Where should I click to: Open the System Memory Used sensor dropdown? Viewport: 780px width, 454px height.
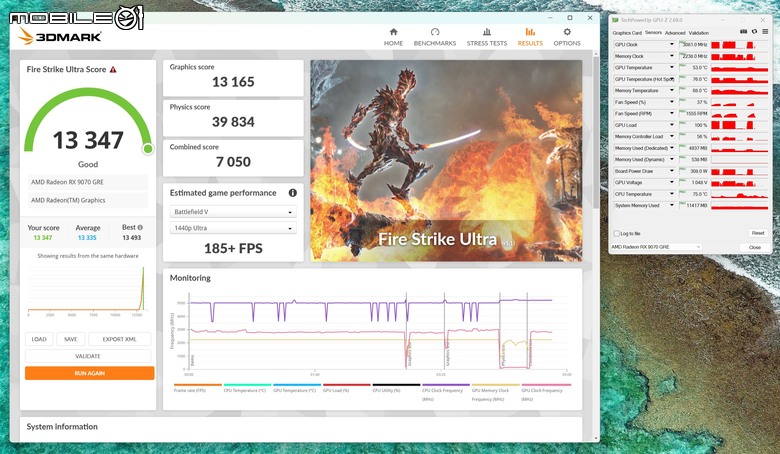(x=672, y=205)
